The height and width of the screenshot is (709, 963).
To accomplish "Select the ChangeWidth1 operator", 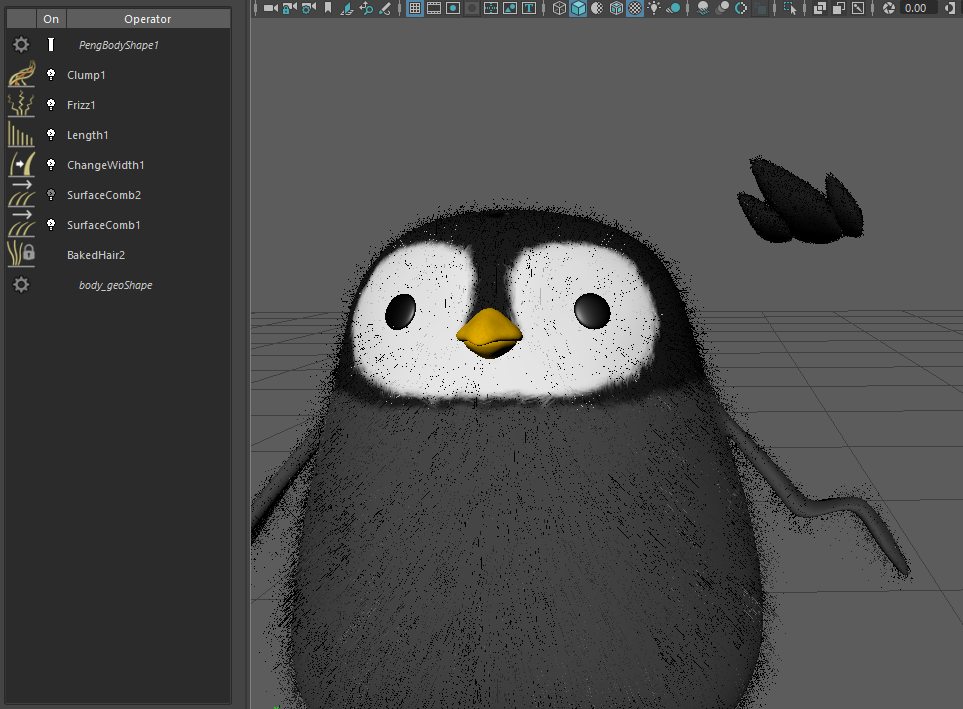I will 106,165.
